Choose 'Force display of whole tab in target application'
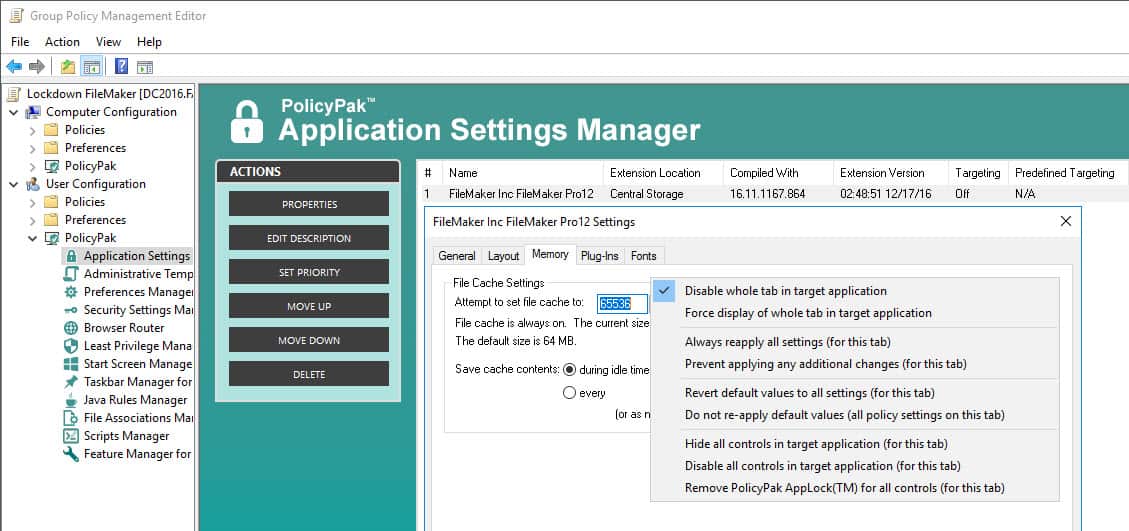This screenshot has width=1129, height=531. pos(855,313)
